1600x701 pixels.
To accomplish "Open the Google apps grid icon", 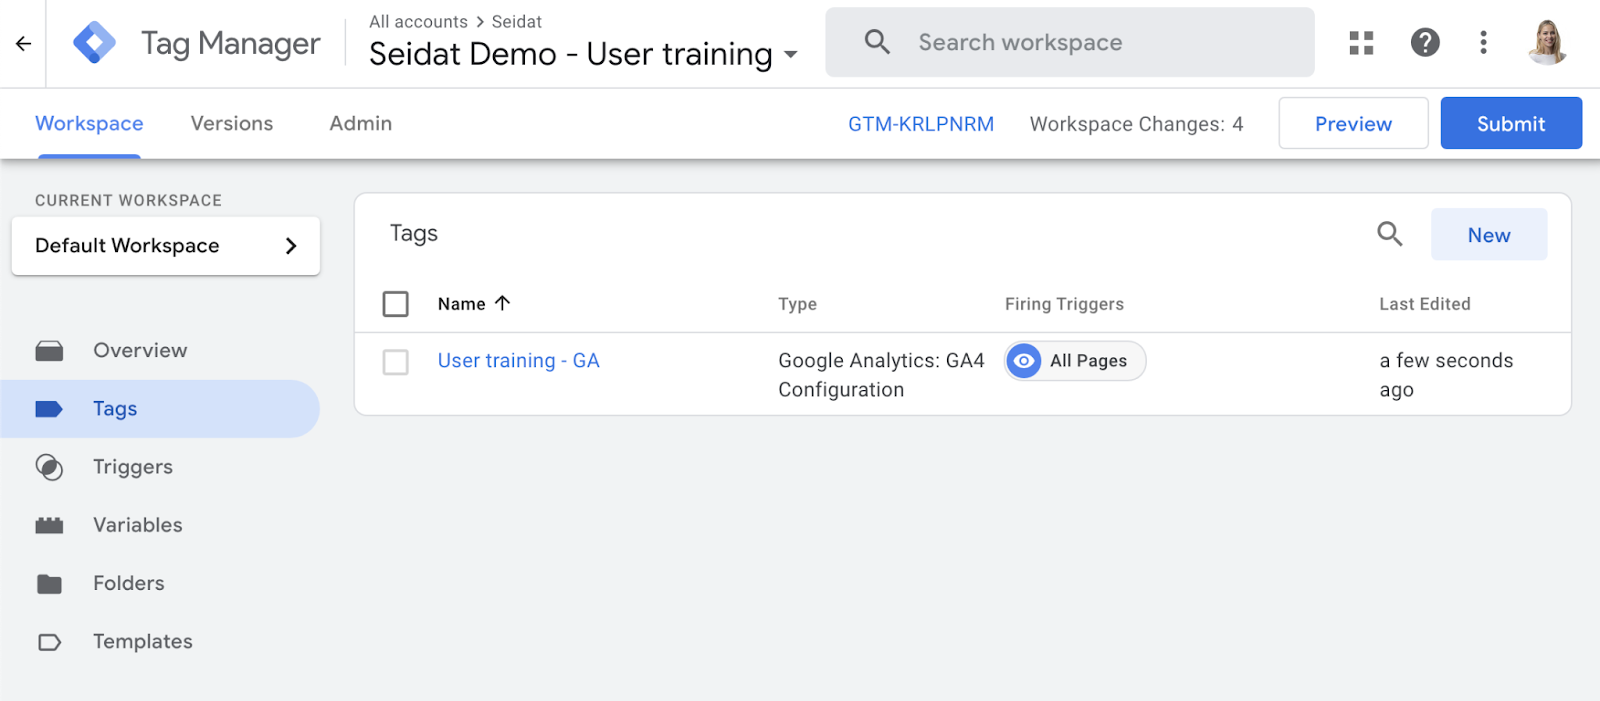I will tap(1361, 42).
